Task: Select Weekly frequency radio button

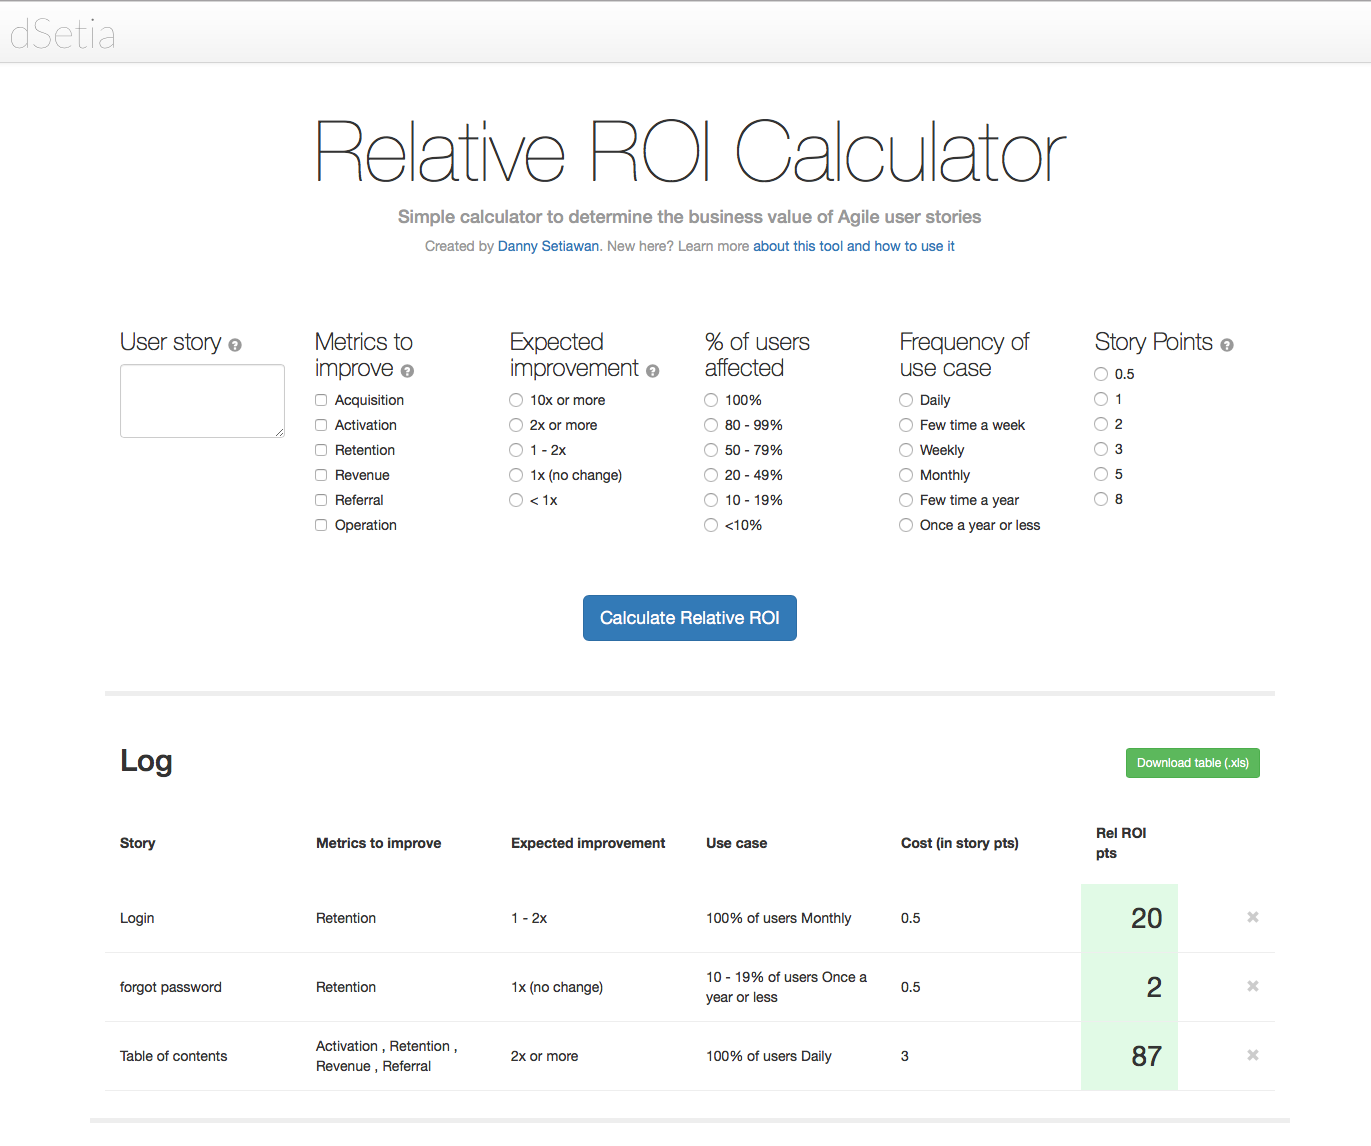Action: 906,450
